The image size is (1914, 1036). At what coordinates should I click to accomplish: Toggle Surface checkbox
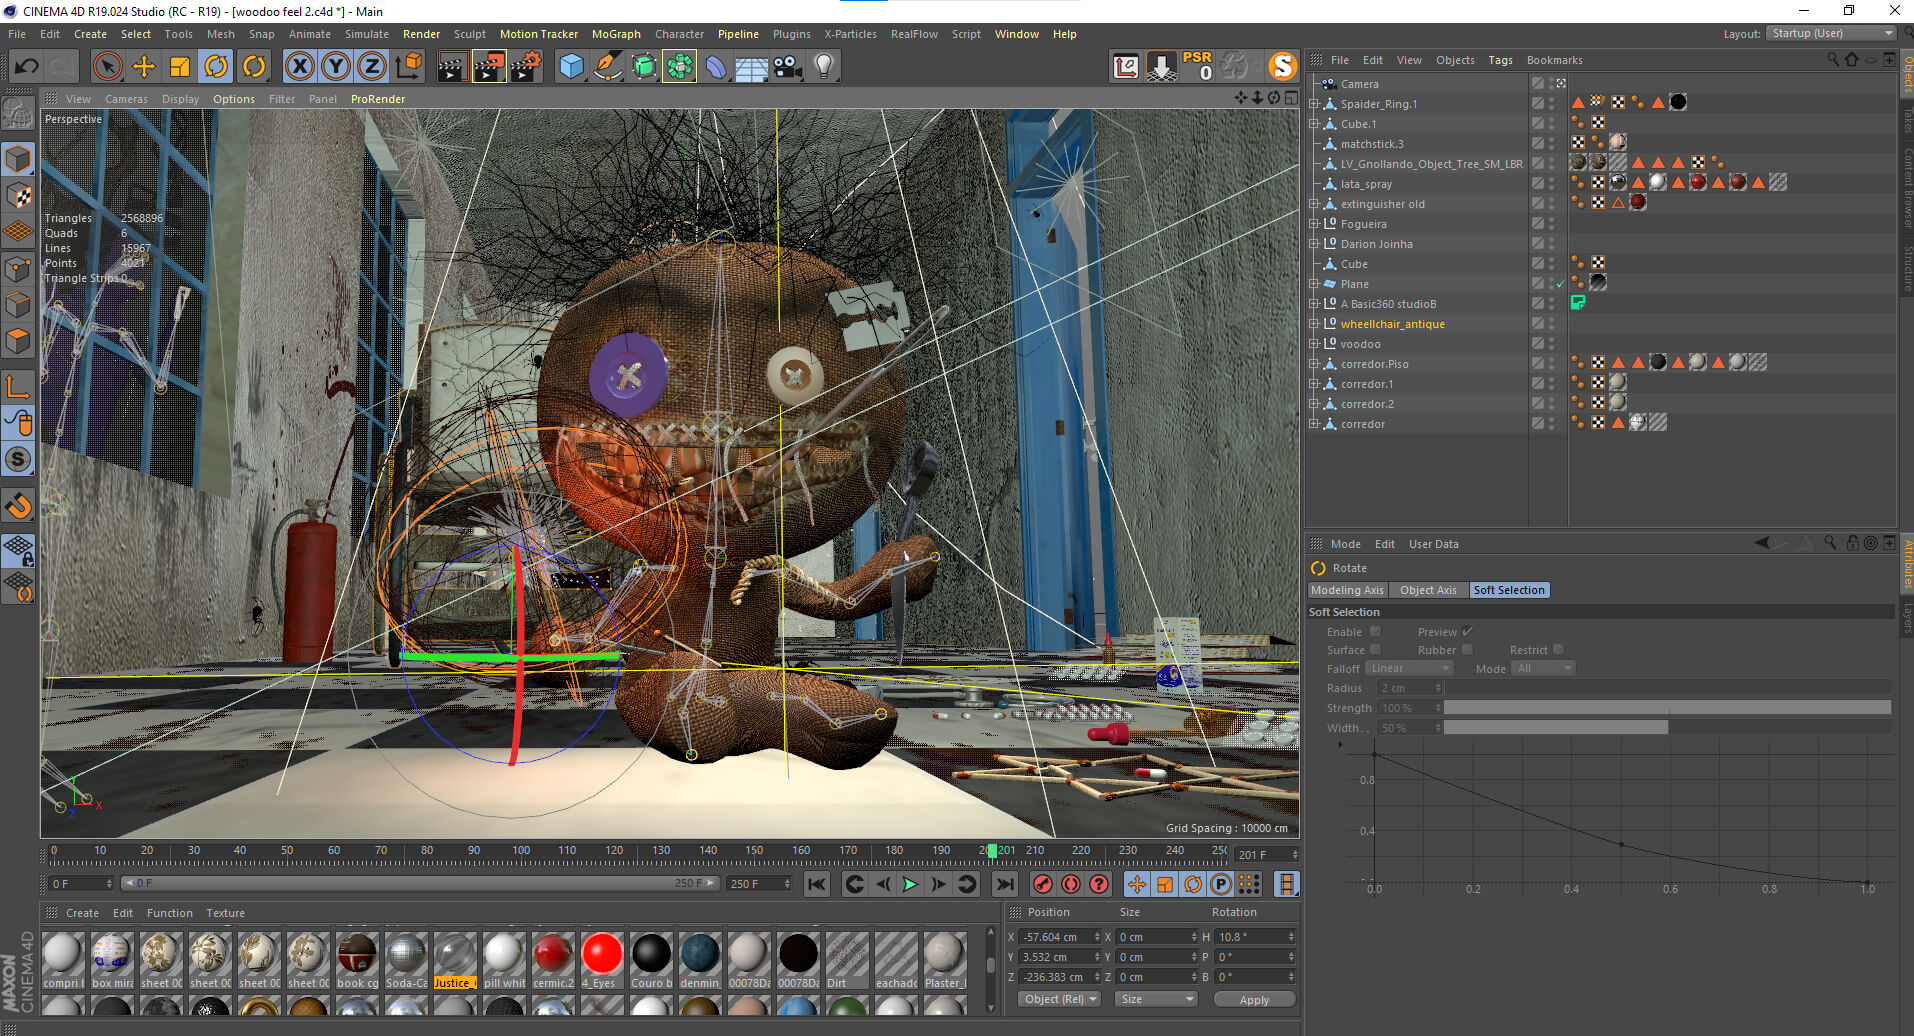click(x=1375, y=650)
